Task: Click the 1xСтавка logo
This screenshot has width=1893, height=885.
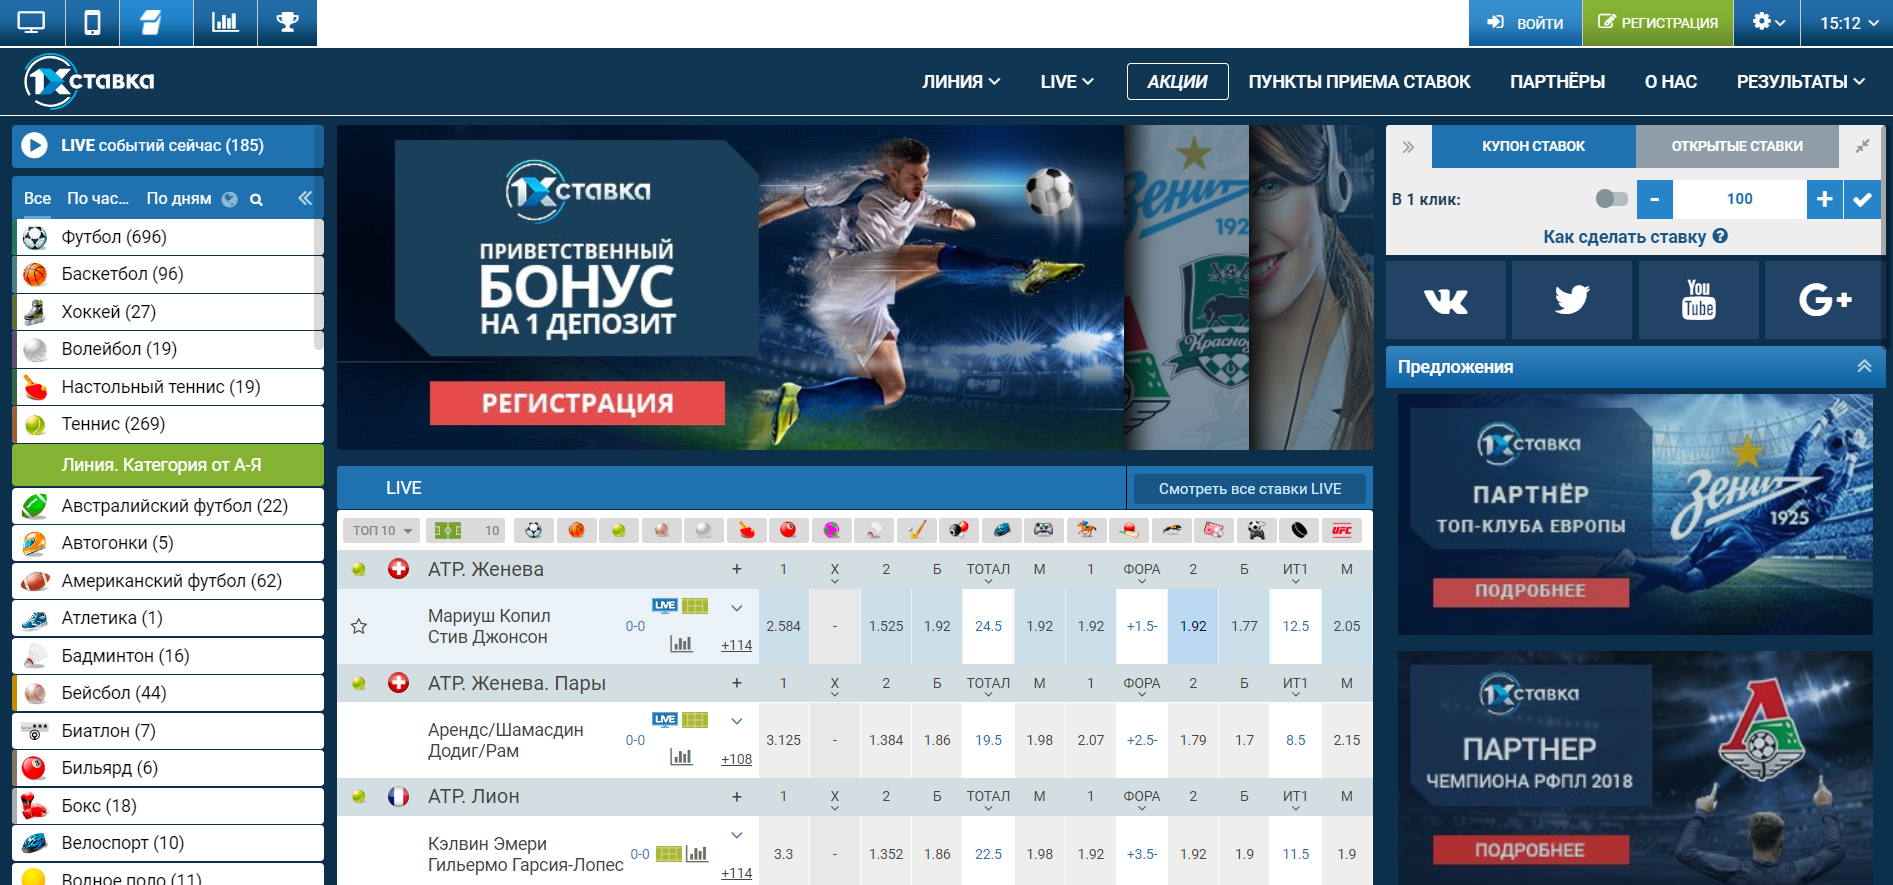Action: pyautogui.click(x=90, y=82)
